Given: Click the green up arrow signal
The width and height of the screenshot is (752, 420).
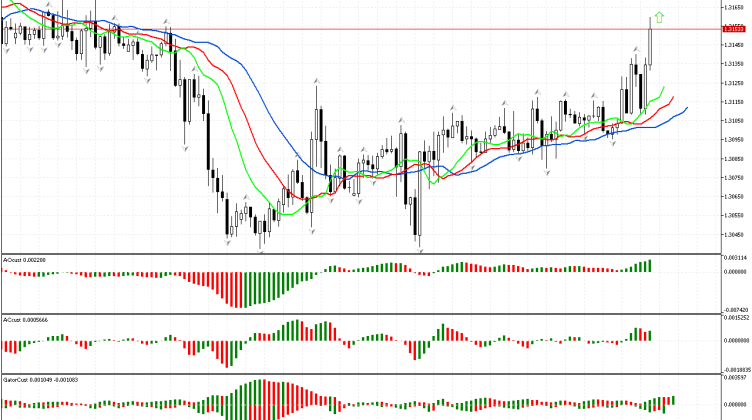Looking at the screenshot, I should click(x=658, y=17).
